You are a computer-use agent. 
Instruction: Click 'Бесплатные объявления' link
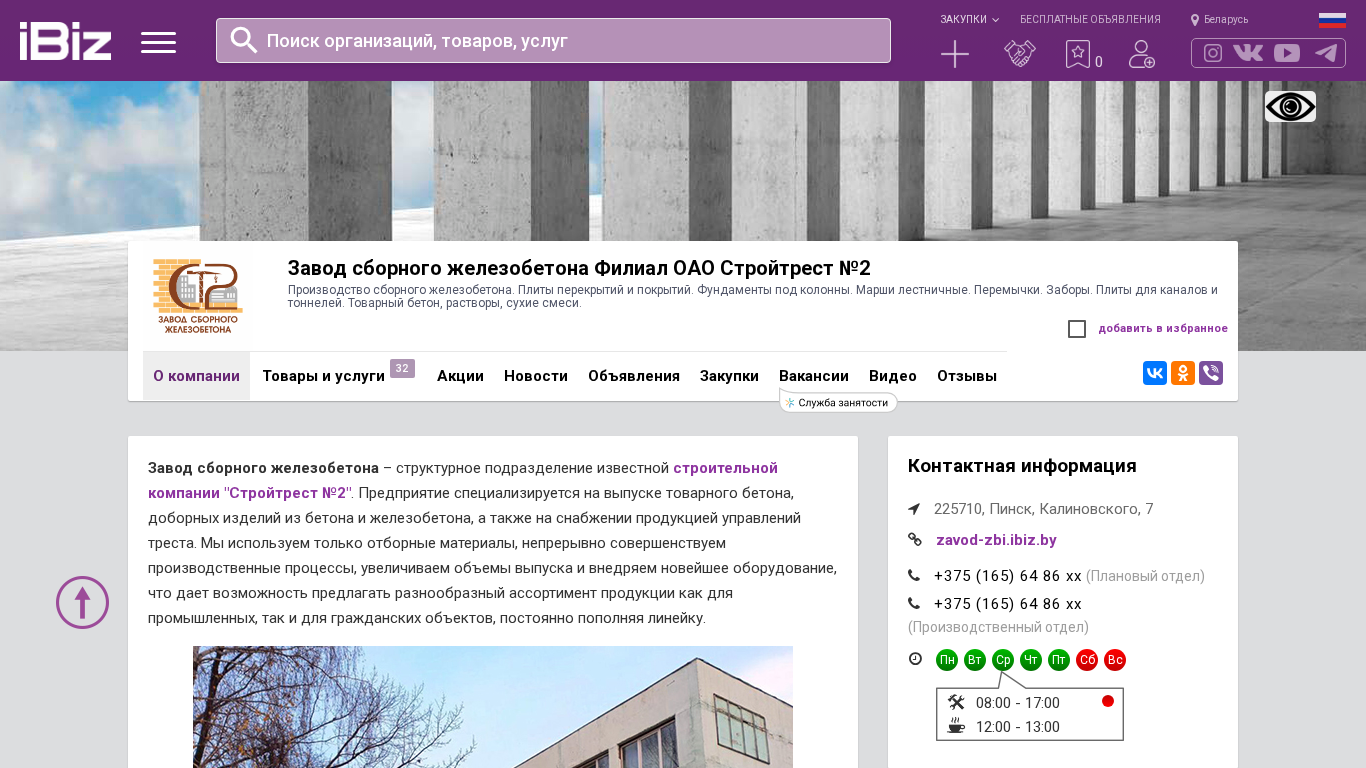pyautogui.click(x=1090, y=19)
